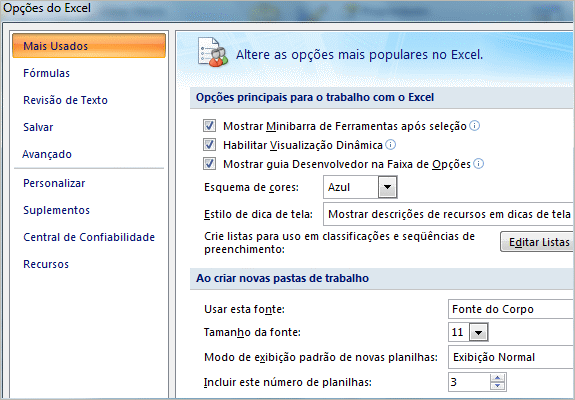
Task: Click info icon beside Mostrar Minibarra option
Action: [x=475, y=126]
